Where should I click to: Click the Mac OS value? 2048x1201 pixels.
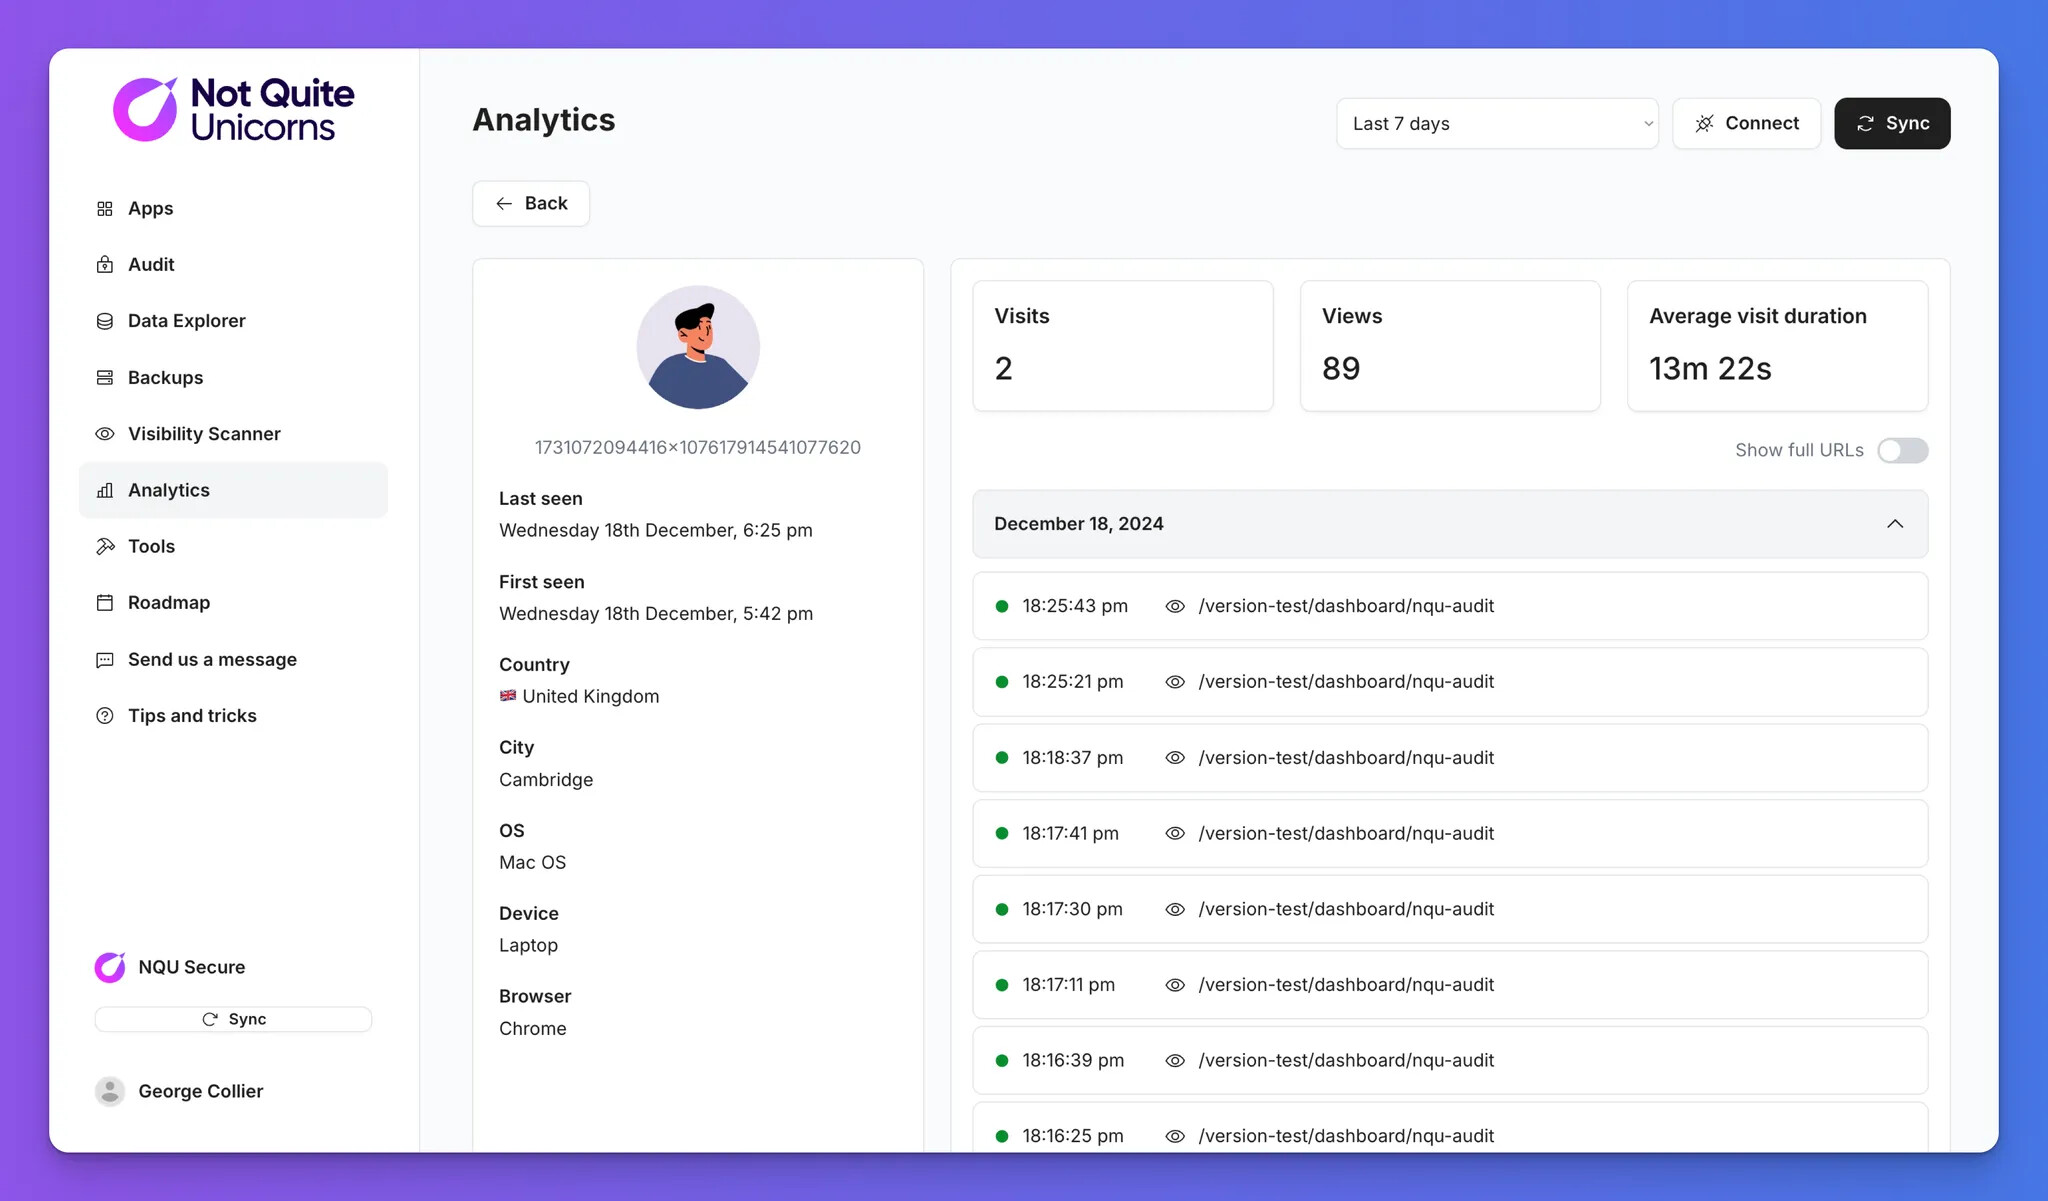pyautogui.click(x=532, y=863)
